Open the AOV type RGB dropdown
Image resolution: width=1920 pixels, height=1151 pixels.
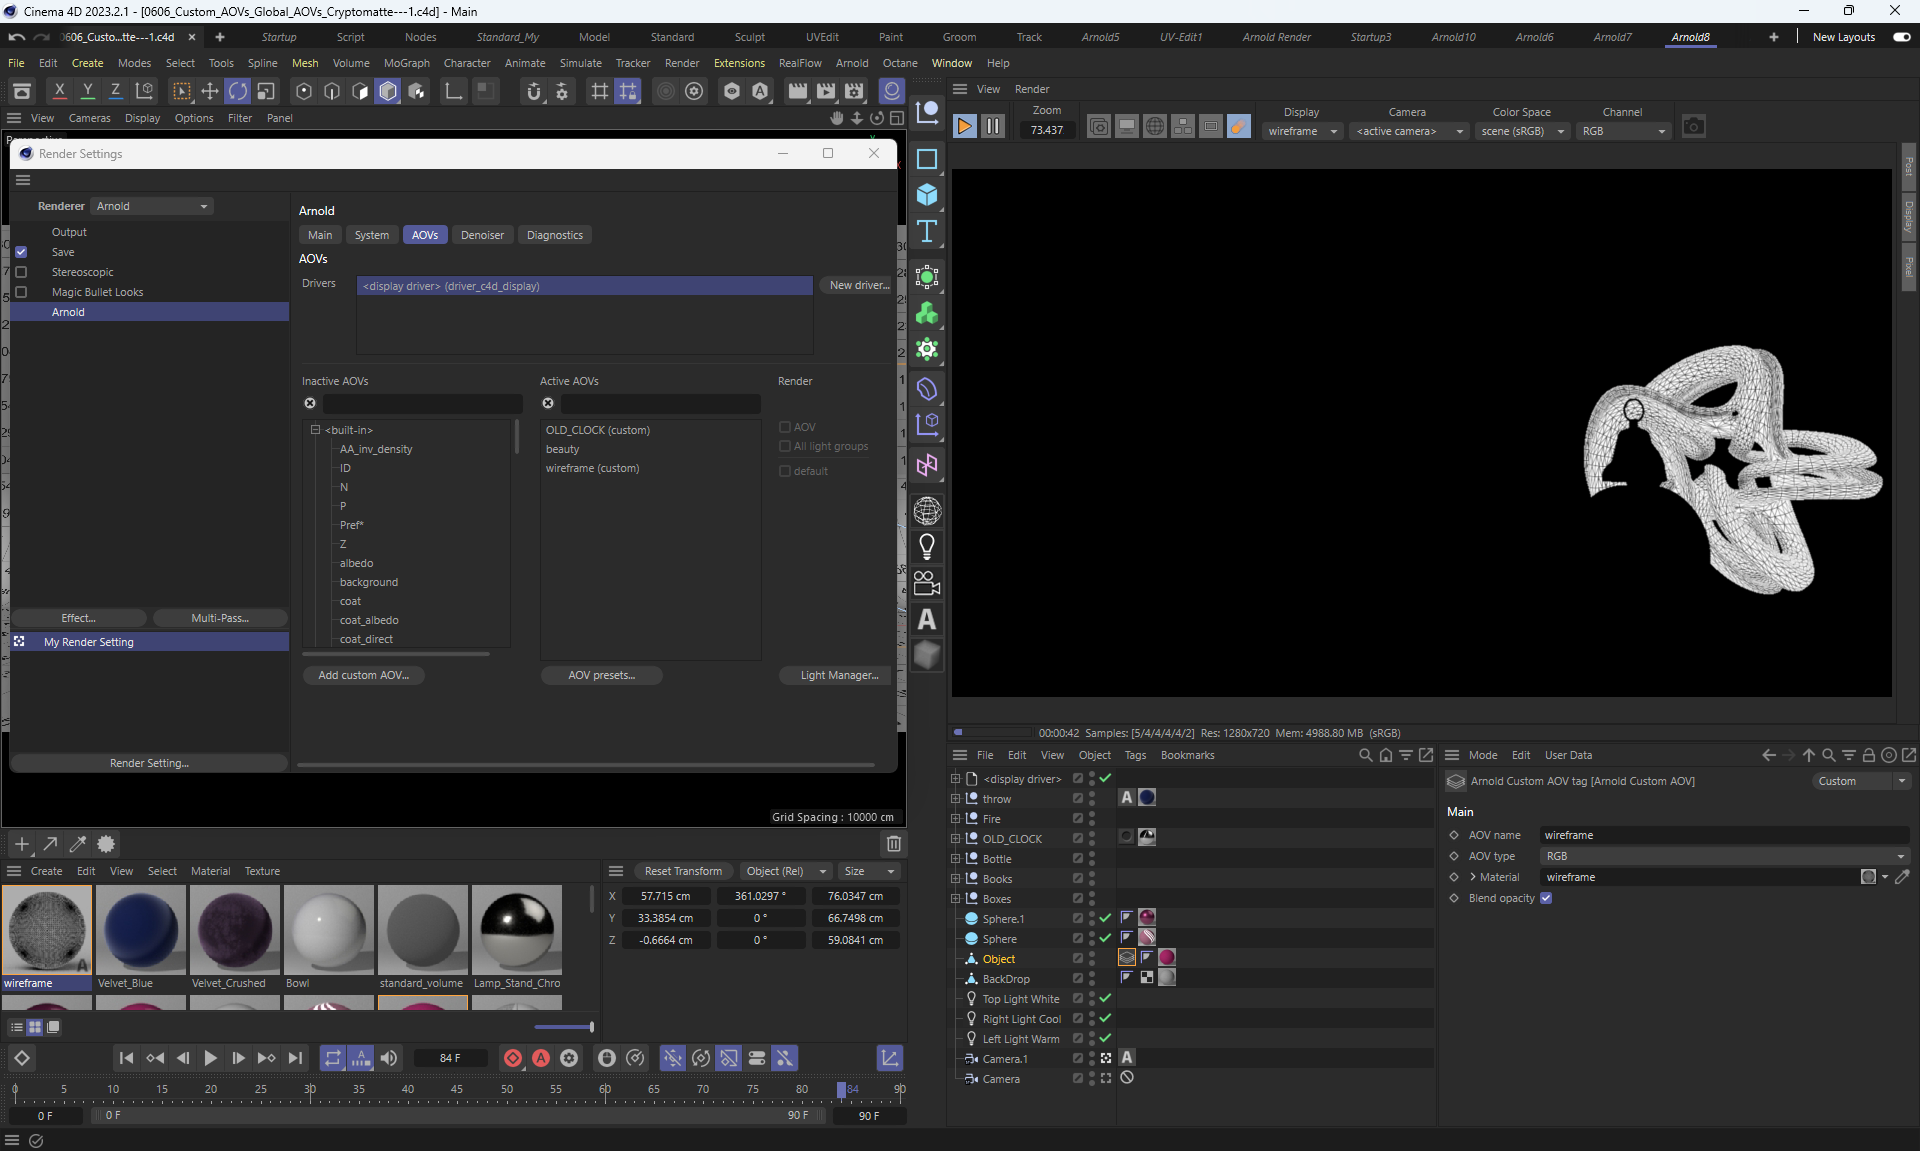(1724, 856)
